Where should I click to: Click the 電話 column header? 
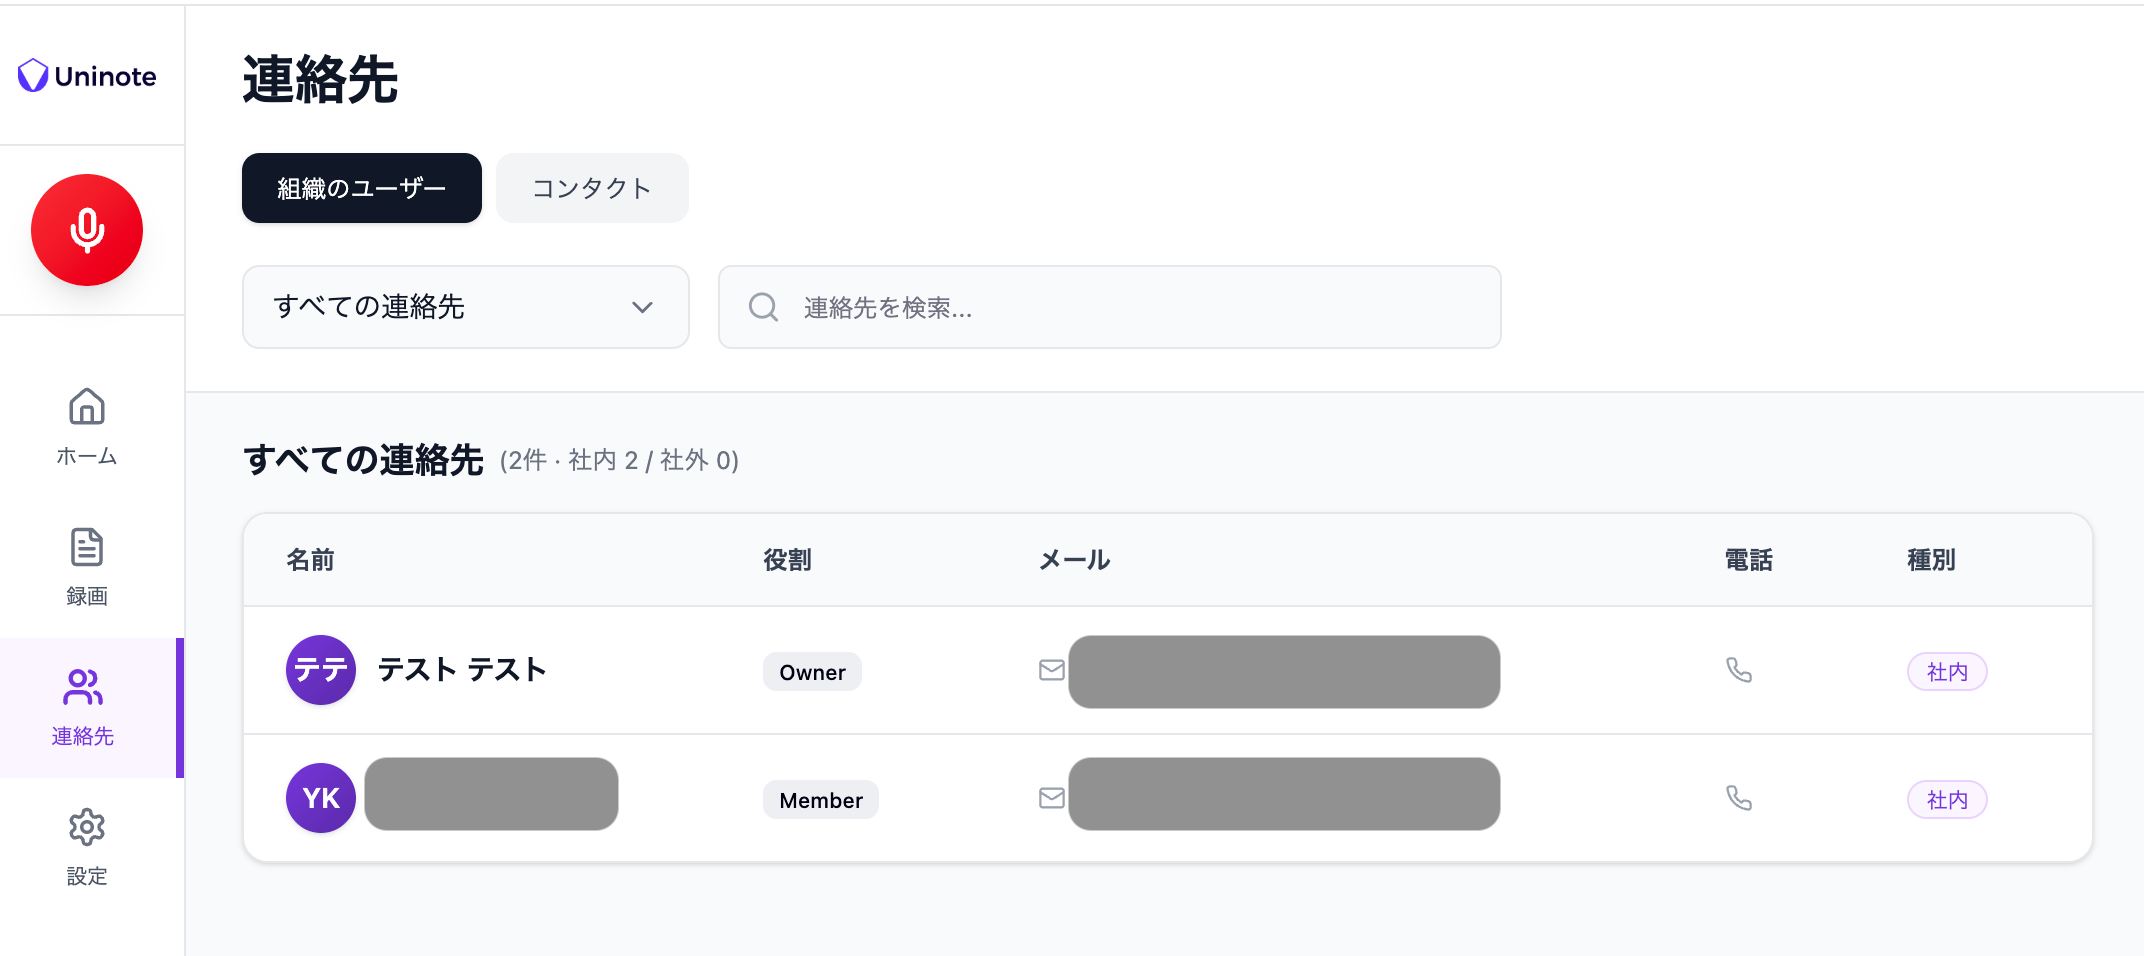coord(1749,560)
